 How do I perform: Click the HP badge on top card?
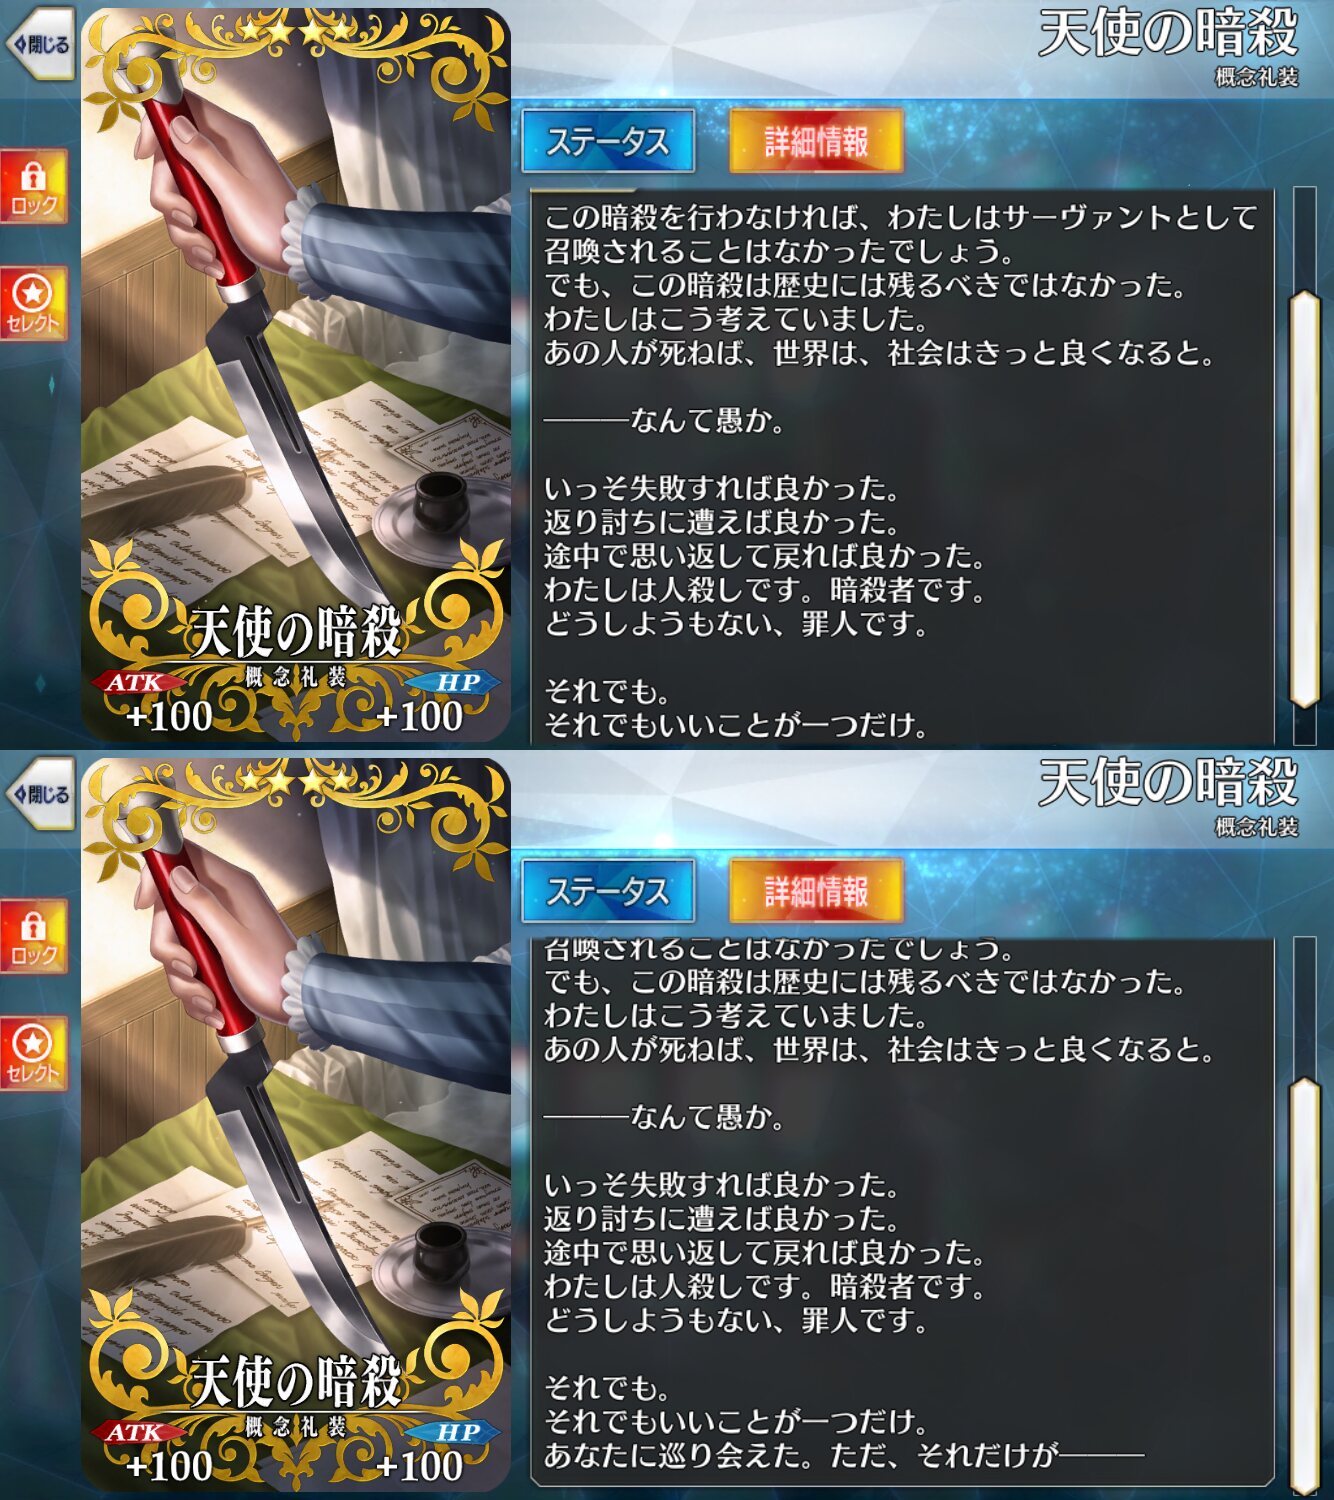pyautogui.click(x=456, y=683)
